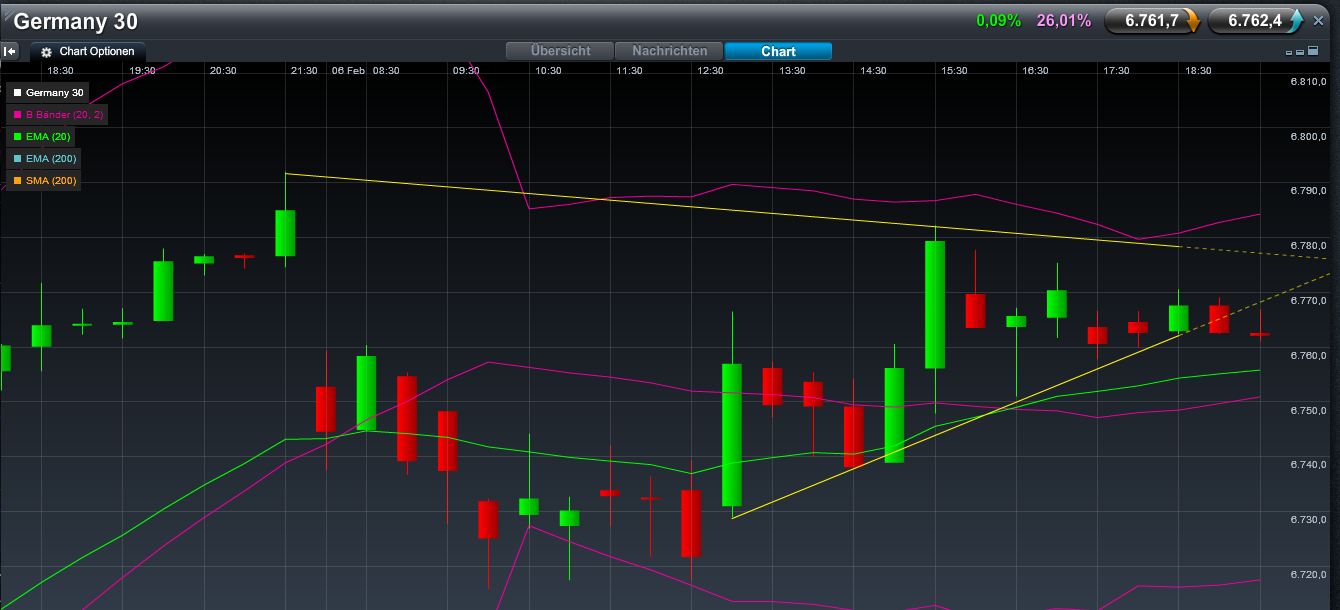Image resolution: width=1340 pixels, height=610 pixels.
Task: Switch to the Übersicht tab
Action: click(562, 51)
